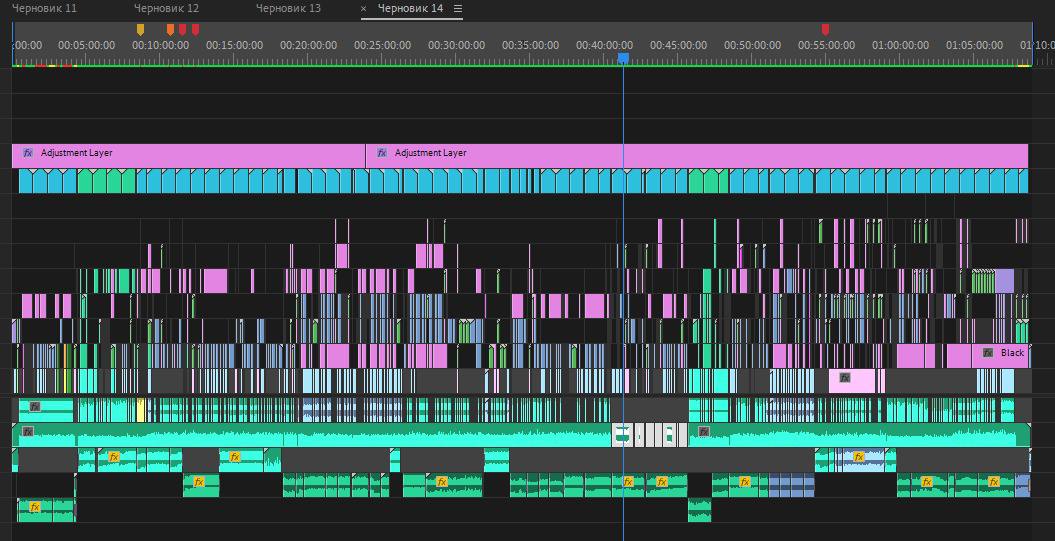1055x541 pixels.
Task: Click the fx badge on the audio clip right of the white clips
Action: coord(704,432)
